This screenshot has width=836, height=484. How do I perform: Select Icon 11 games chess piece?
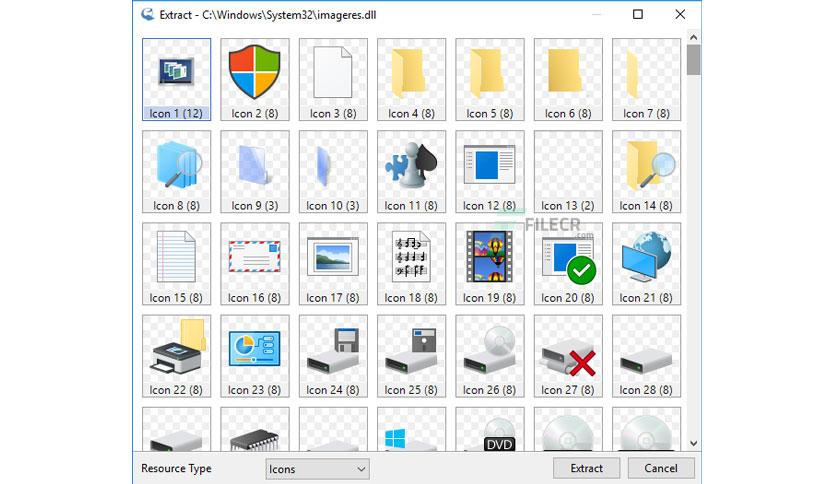[x=412, y=172]
